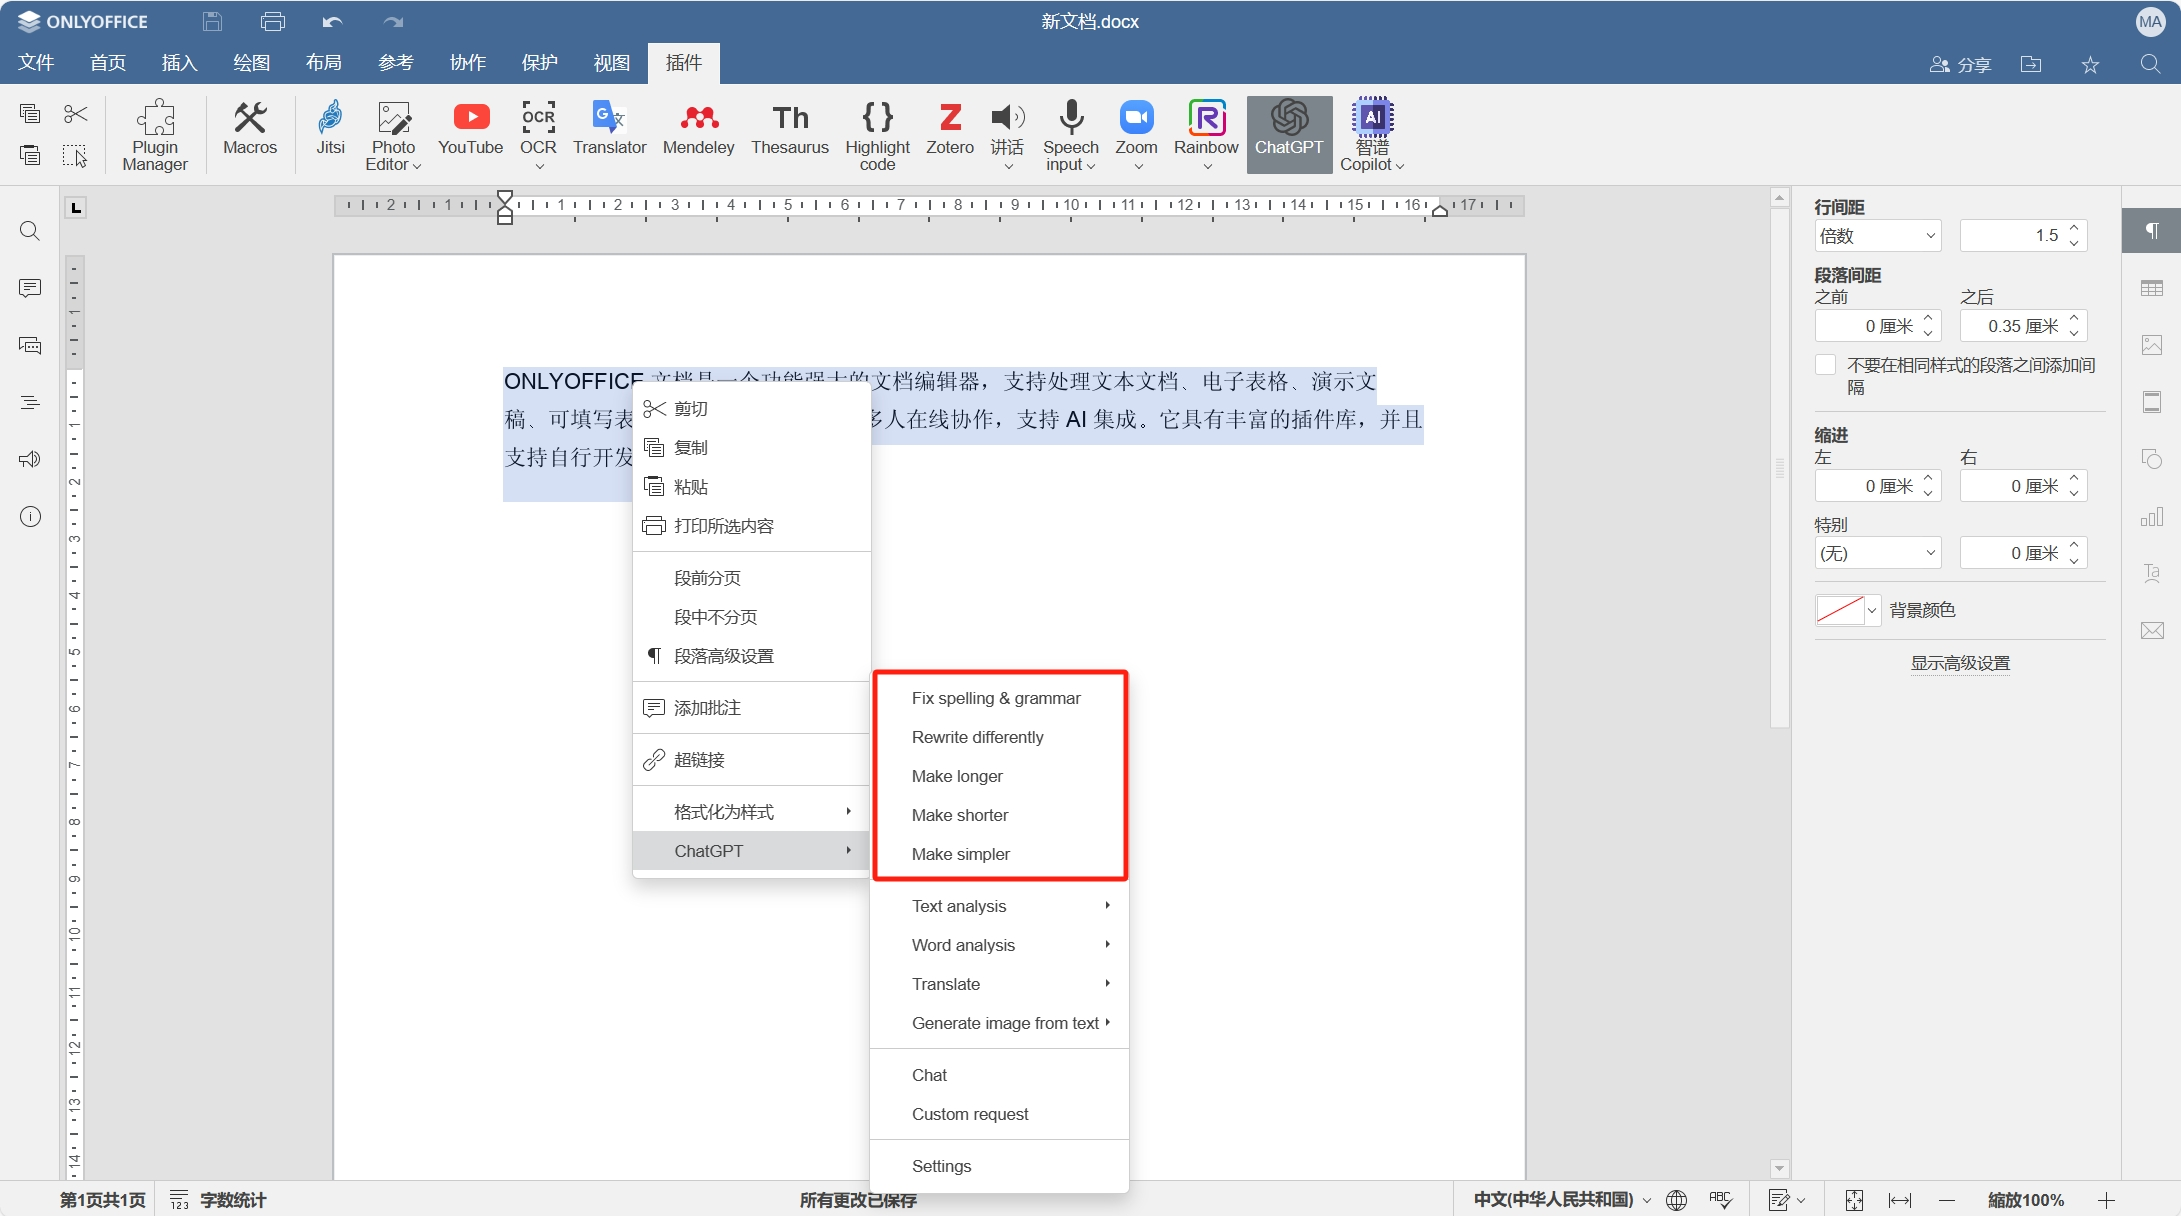Open Settings in ChatGPT submenu
Image resolution: width=2181 pixels, height=1216 pixels.
point(1000,1166)
